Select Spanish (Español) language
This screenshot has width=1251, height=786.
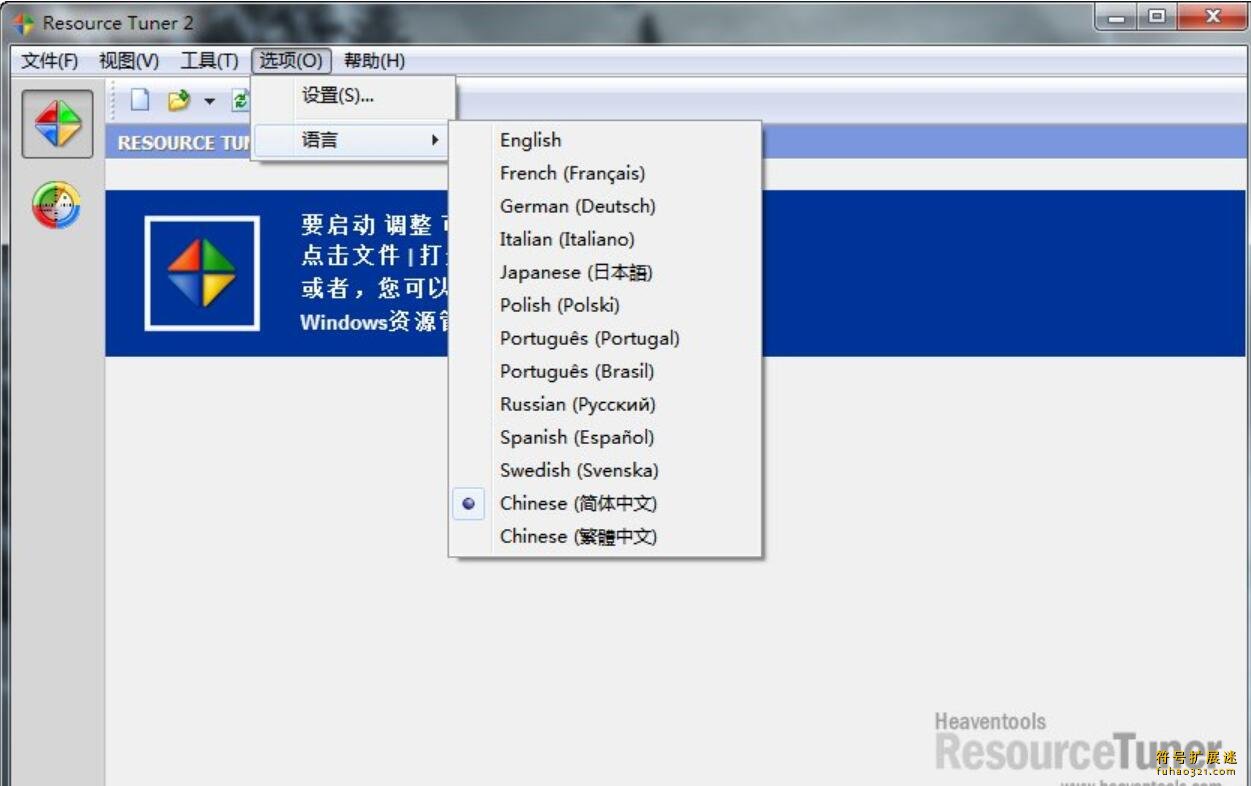pyautogui.click(x=605, y=437)
